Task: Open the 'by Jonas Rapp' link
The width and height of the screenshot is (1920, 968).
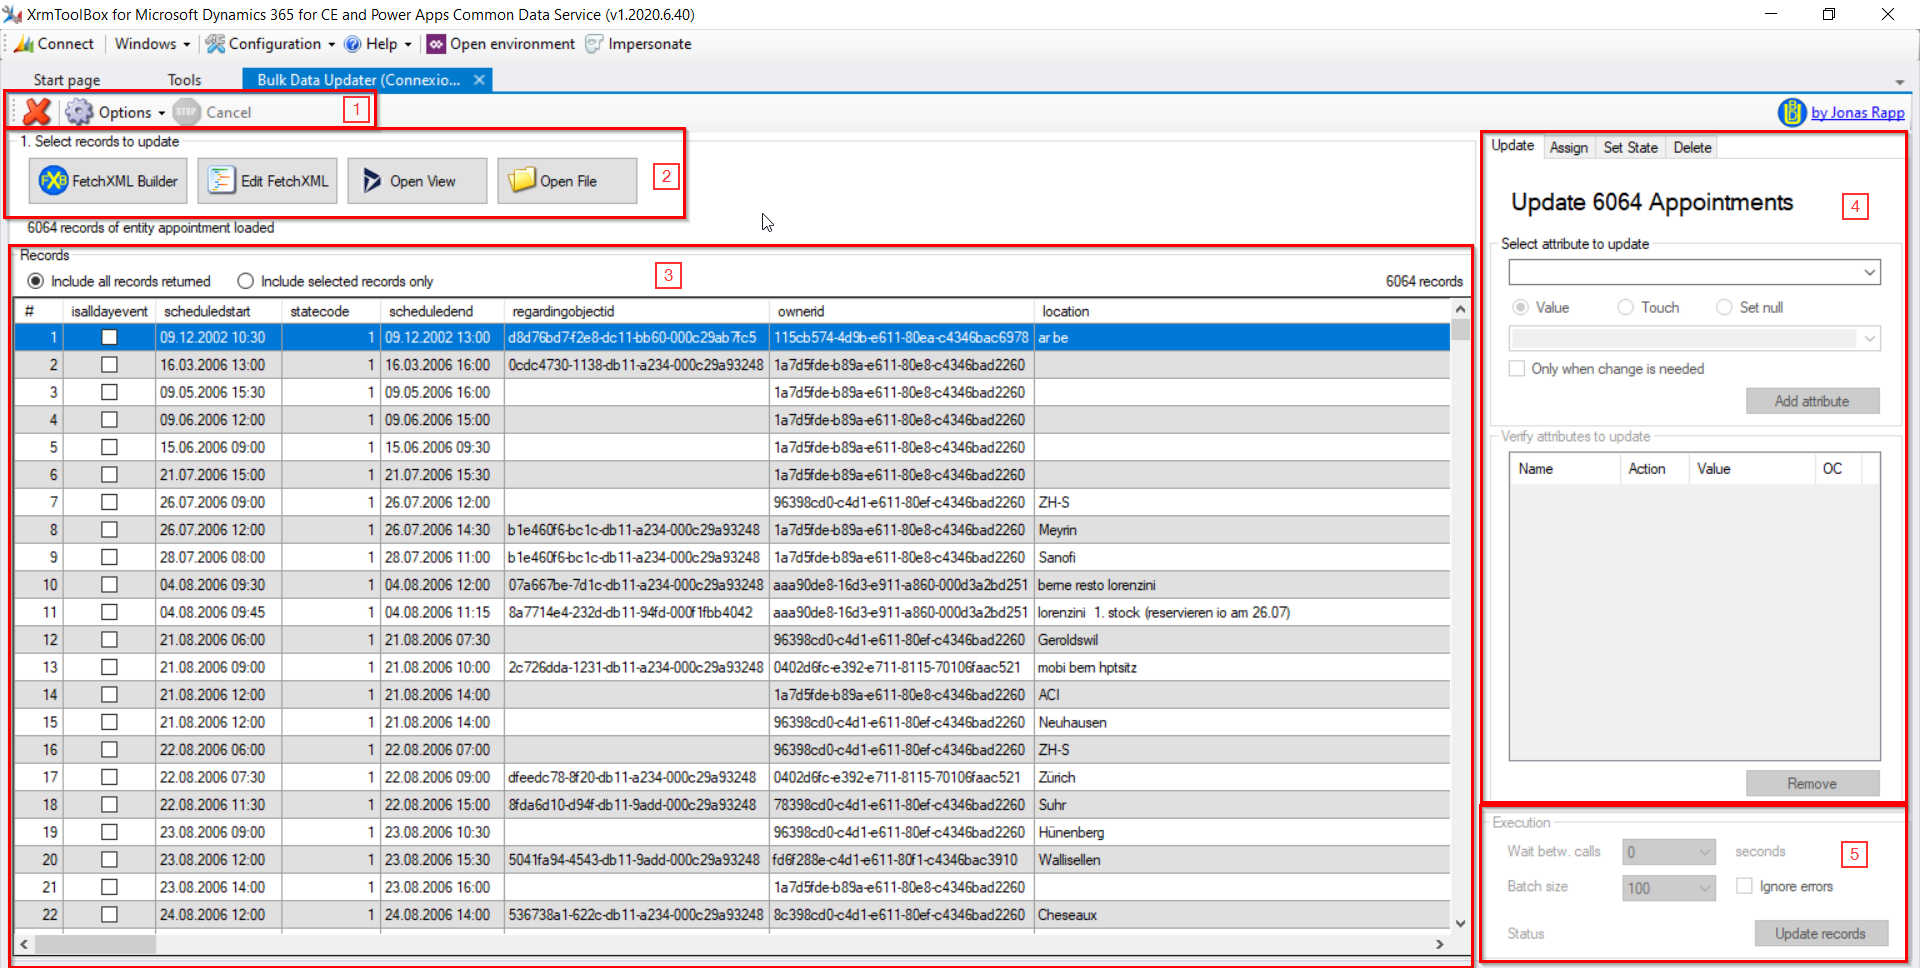Action: coord(1857,113)
